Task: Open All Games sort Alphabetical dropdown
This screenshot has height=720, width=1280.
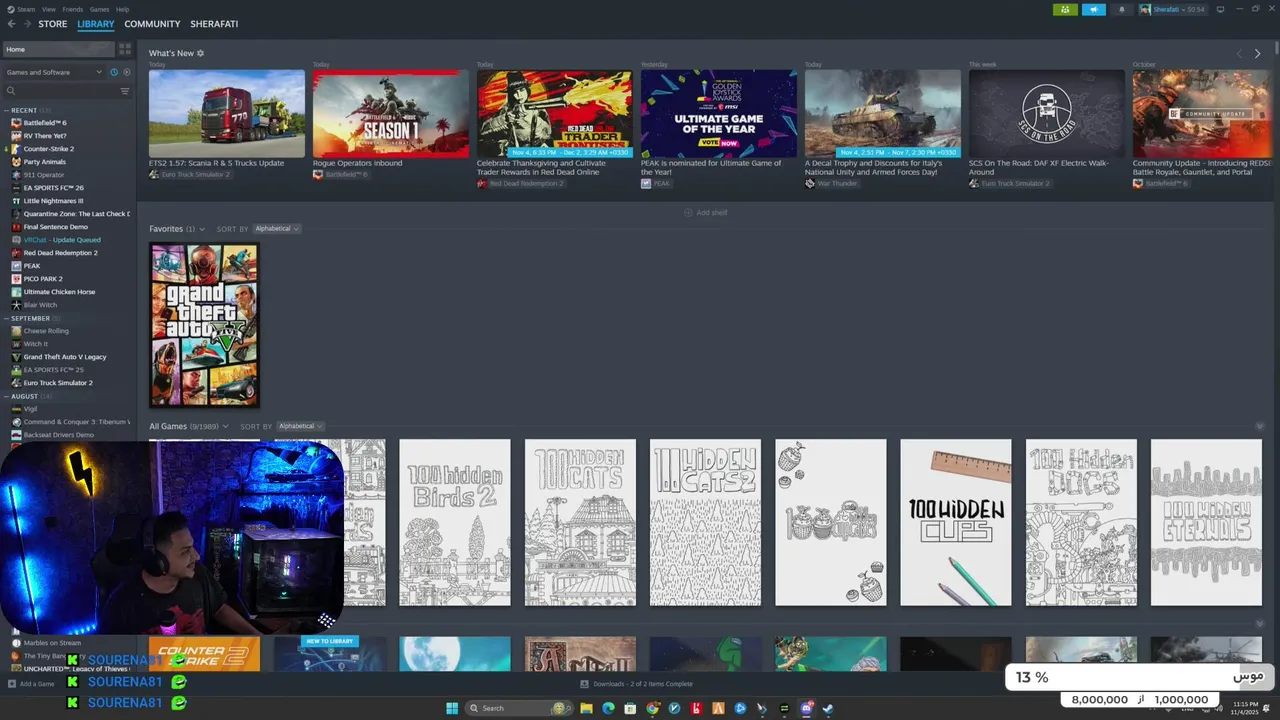Action: [x=300, y=426]
